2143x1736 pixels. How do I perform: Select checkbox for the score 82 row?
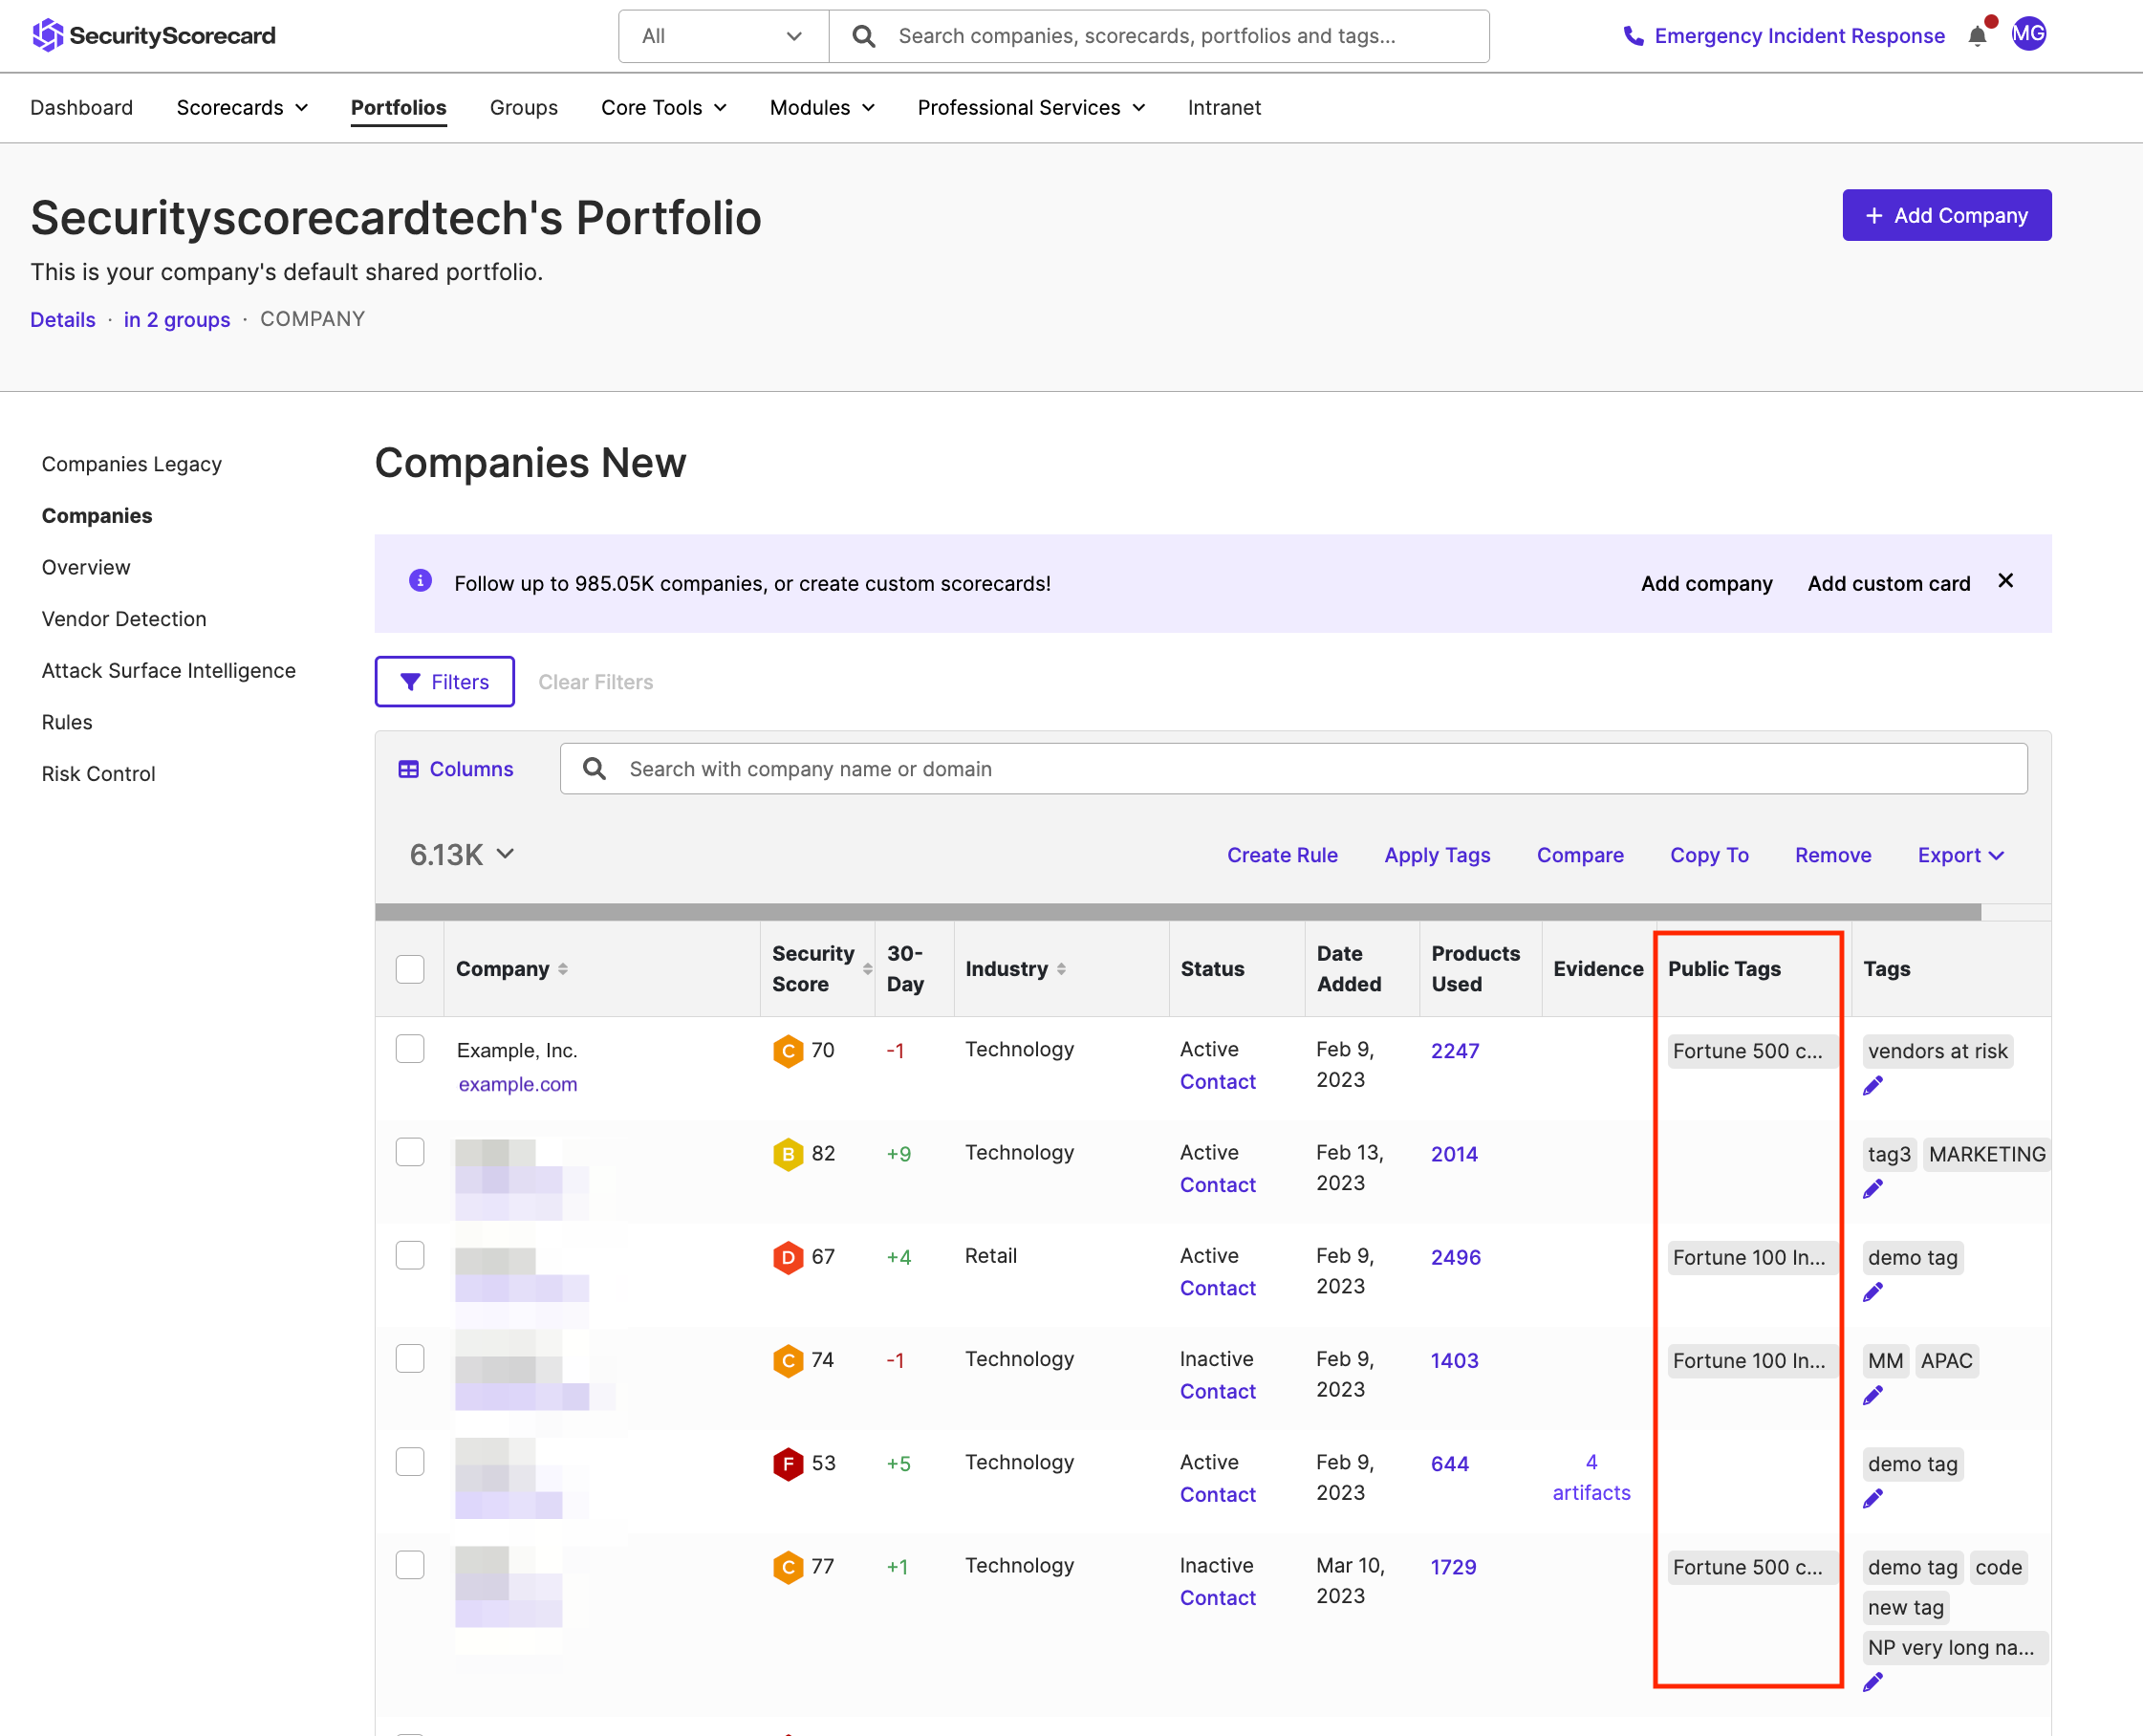pyautogui.click(x=410, y=1152)
